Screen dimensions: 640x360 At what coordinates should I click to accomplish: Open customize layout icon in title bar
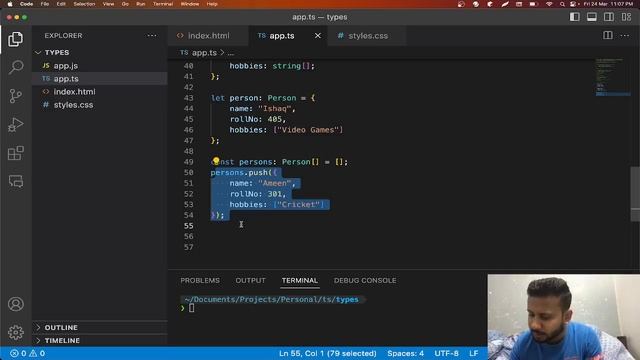click(626, 17)
